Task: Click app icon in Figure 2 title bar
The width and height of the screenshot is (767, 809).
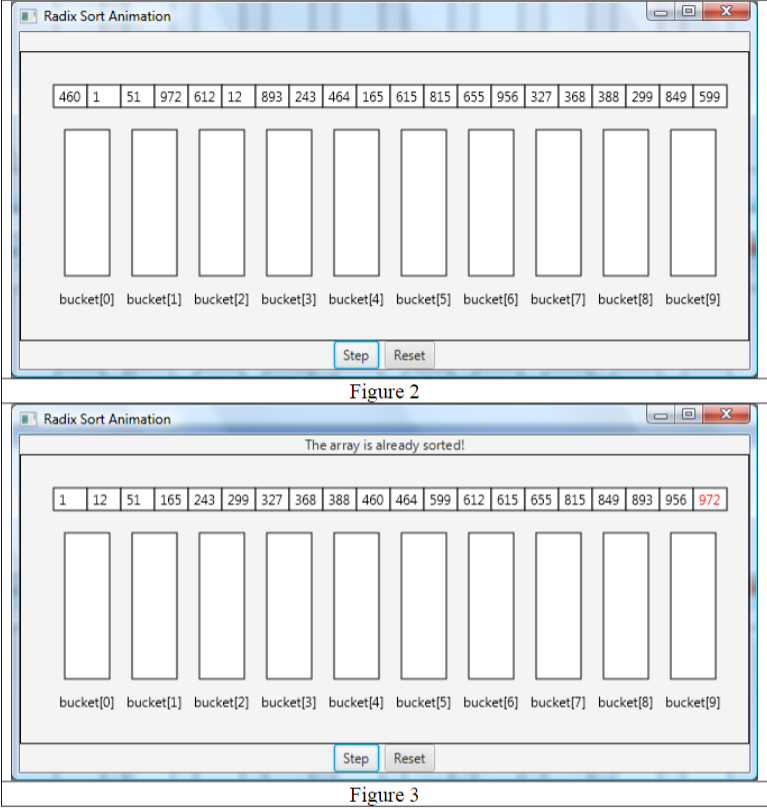Action: pos(28,17)
